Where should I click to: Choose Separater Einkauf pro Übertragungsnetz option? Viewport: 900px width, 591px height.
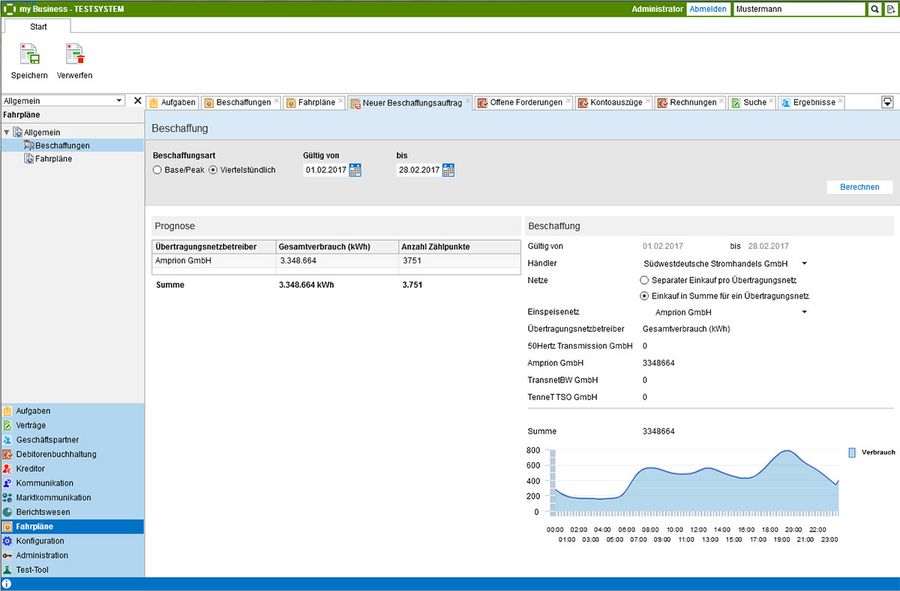coord(645,280)
